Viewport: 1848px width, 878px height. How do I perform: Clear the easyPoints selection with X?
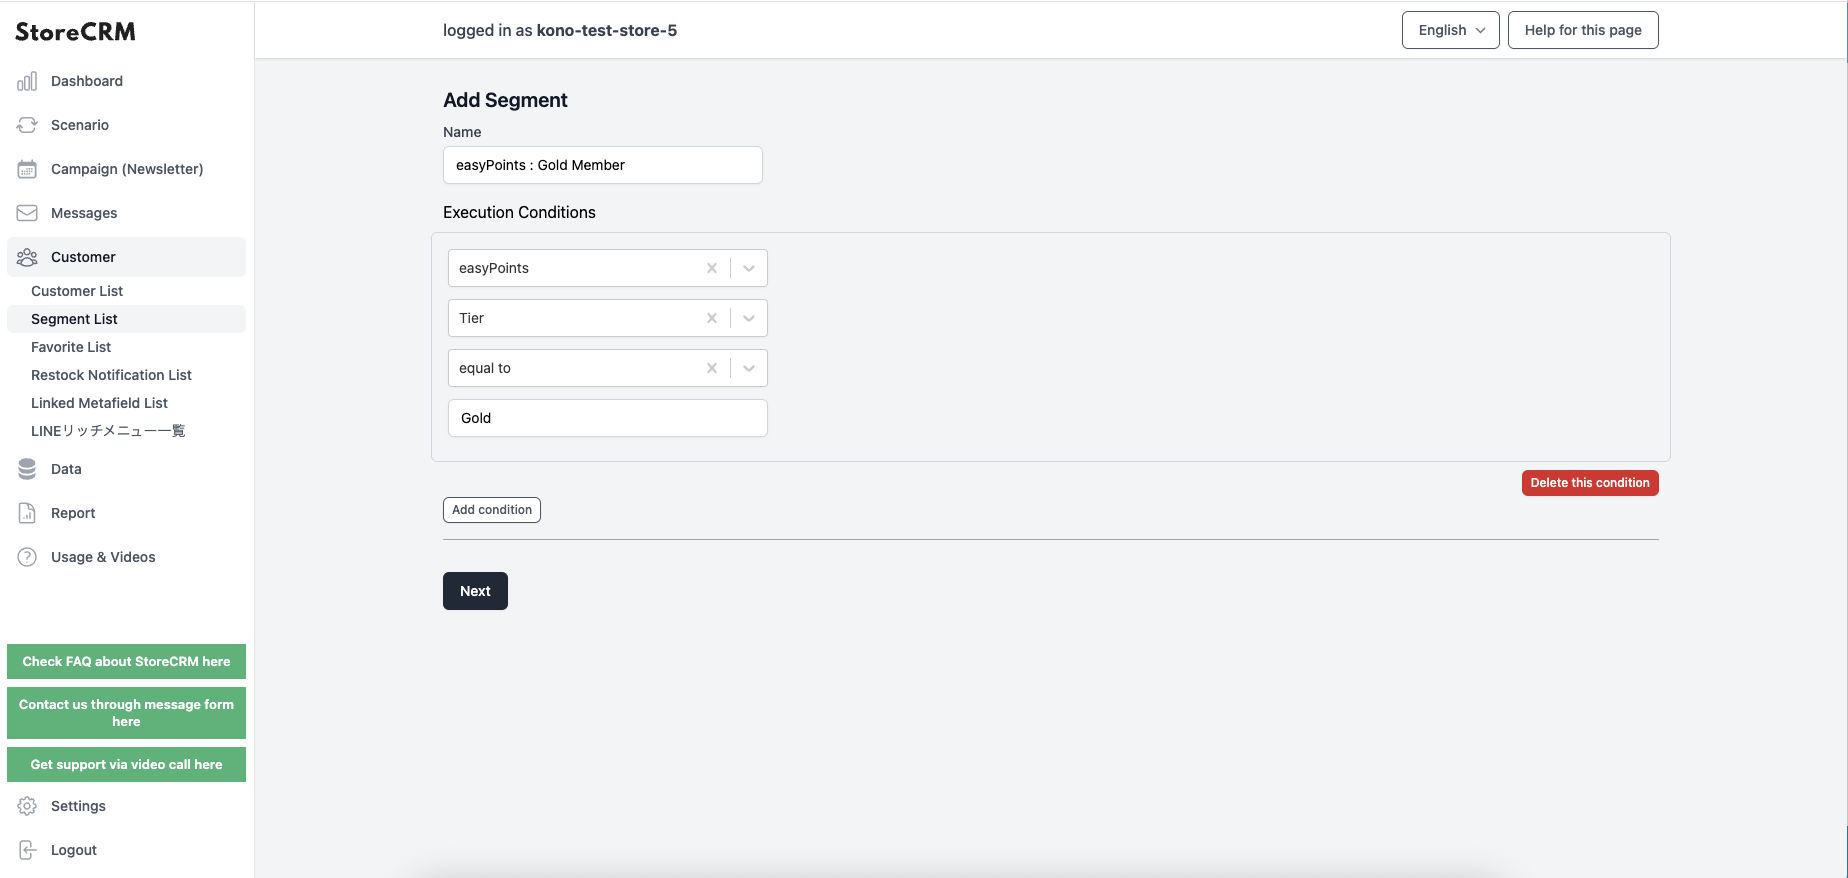712,268
